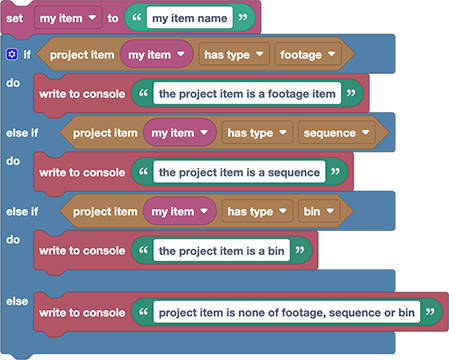
Task: Open the 'my item' dropdown in the bin condition
Action: click(x=180, y=211)
